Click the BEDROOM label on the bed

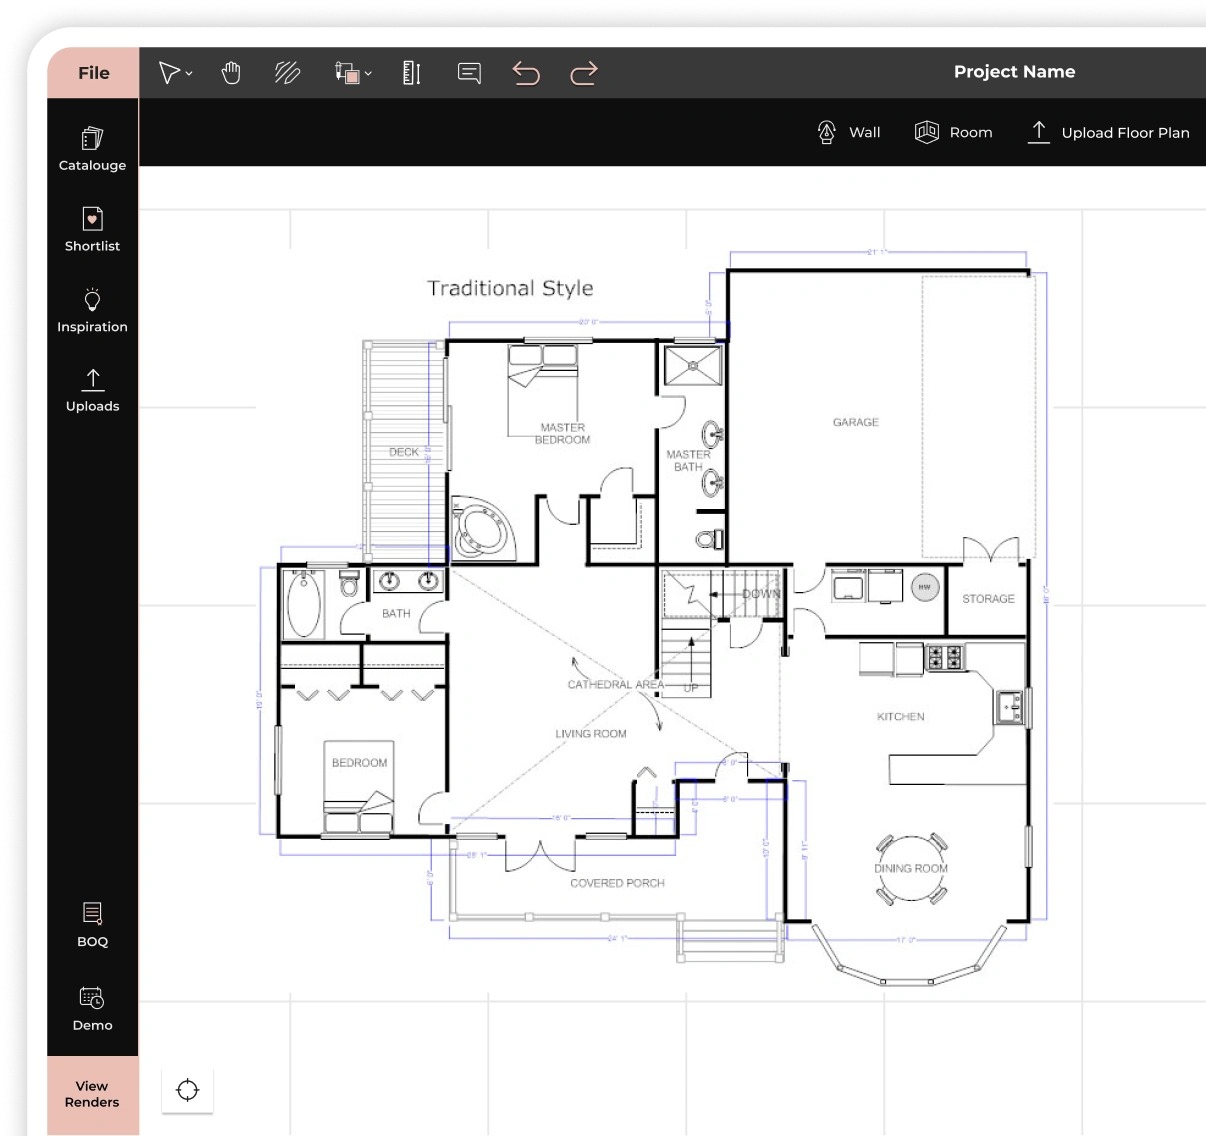click(359, 763)
